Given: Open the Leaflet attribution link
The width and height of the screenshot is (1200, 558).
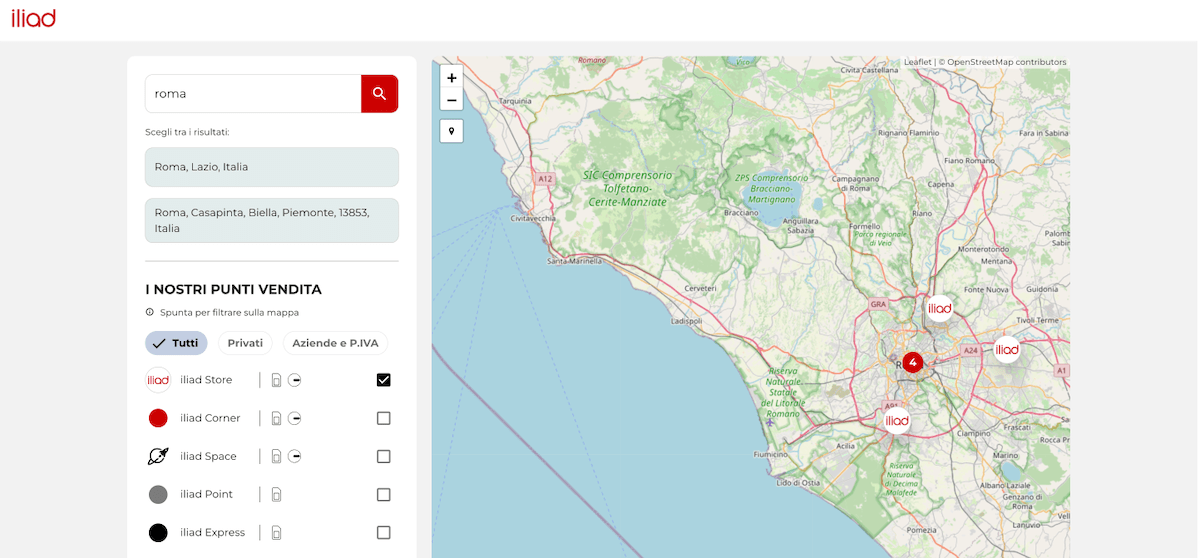Looking at the screenshot, I should pos(917,62).
